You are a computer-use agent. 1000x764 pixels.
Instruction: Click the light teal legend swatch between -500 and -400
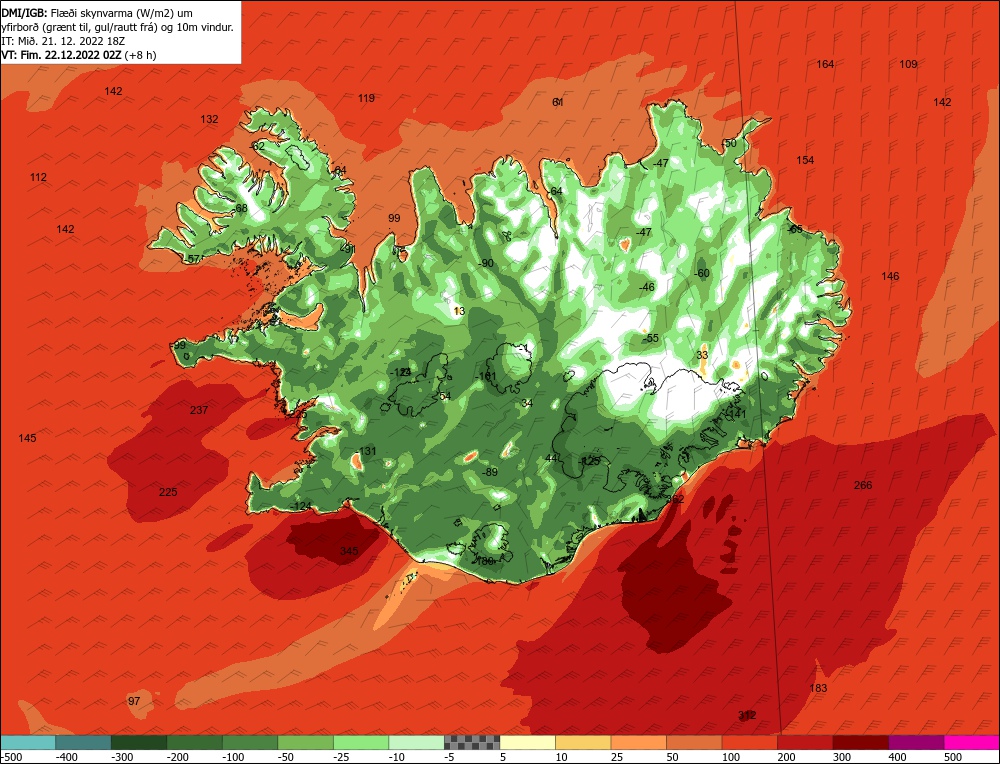click(x=28, y=742)
